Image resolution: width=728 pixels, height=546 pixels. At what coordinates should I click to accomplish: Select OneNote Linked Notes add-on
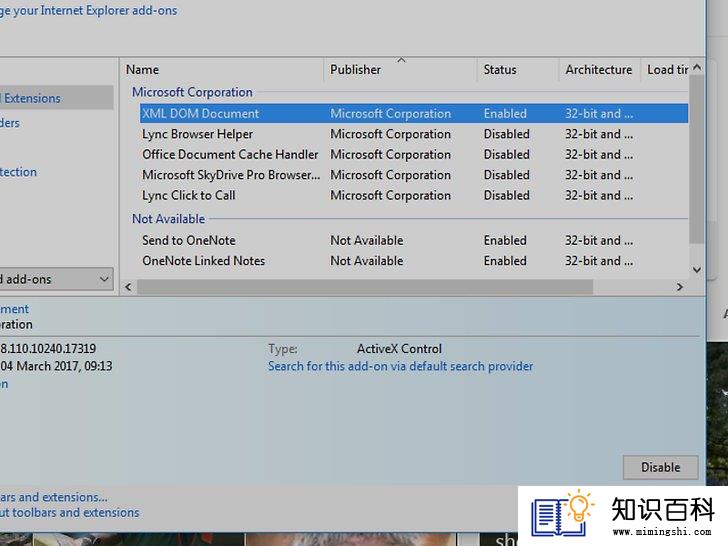click(414, 261)
